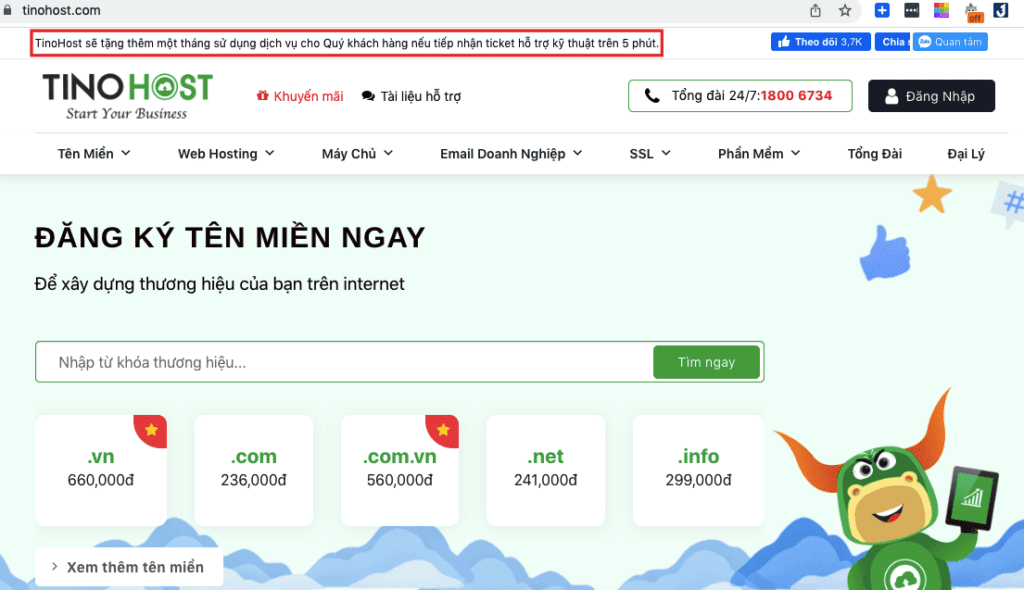Focus the Nhập từ khóa thương hiệu field

[344, 362]
